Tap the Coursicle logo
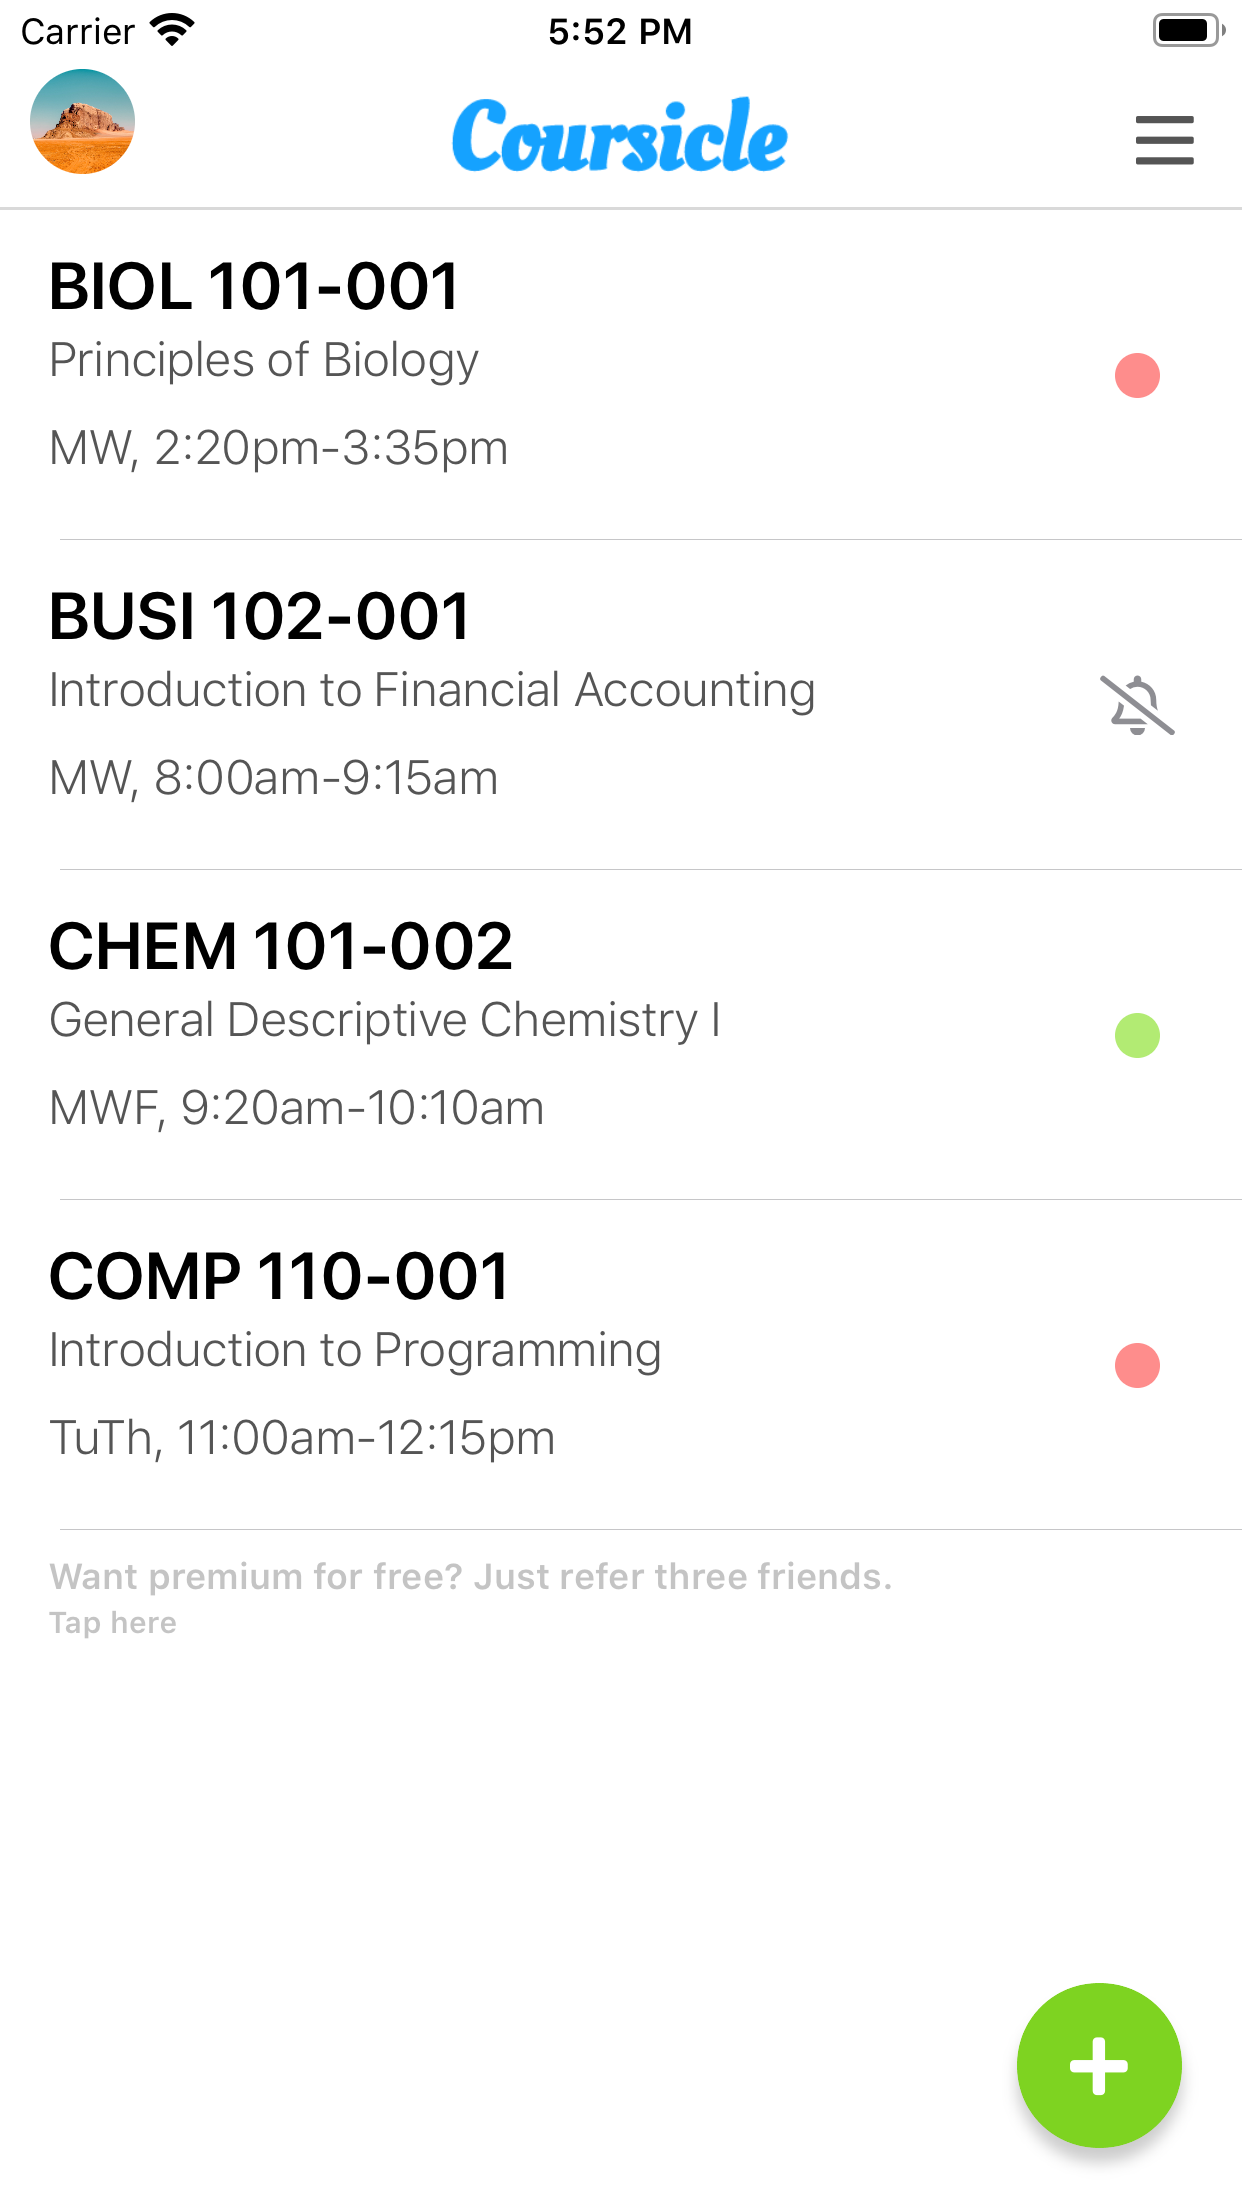 620,136
